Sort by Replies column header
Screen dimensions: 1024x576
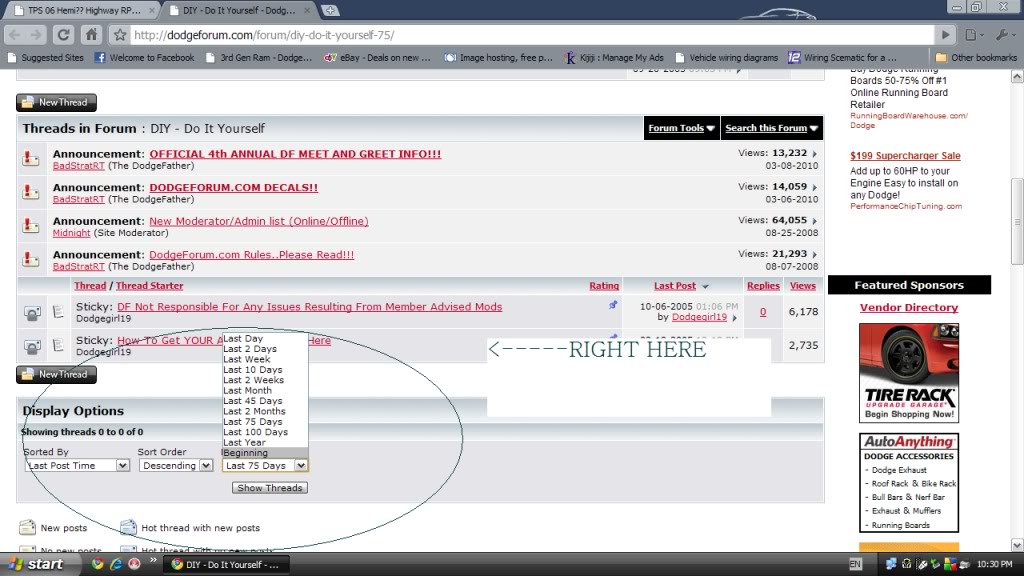(x=763, y=286)
